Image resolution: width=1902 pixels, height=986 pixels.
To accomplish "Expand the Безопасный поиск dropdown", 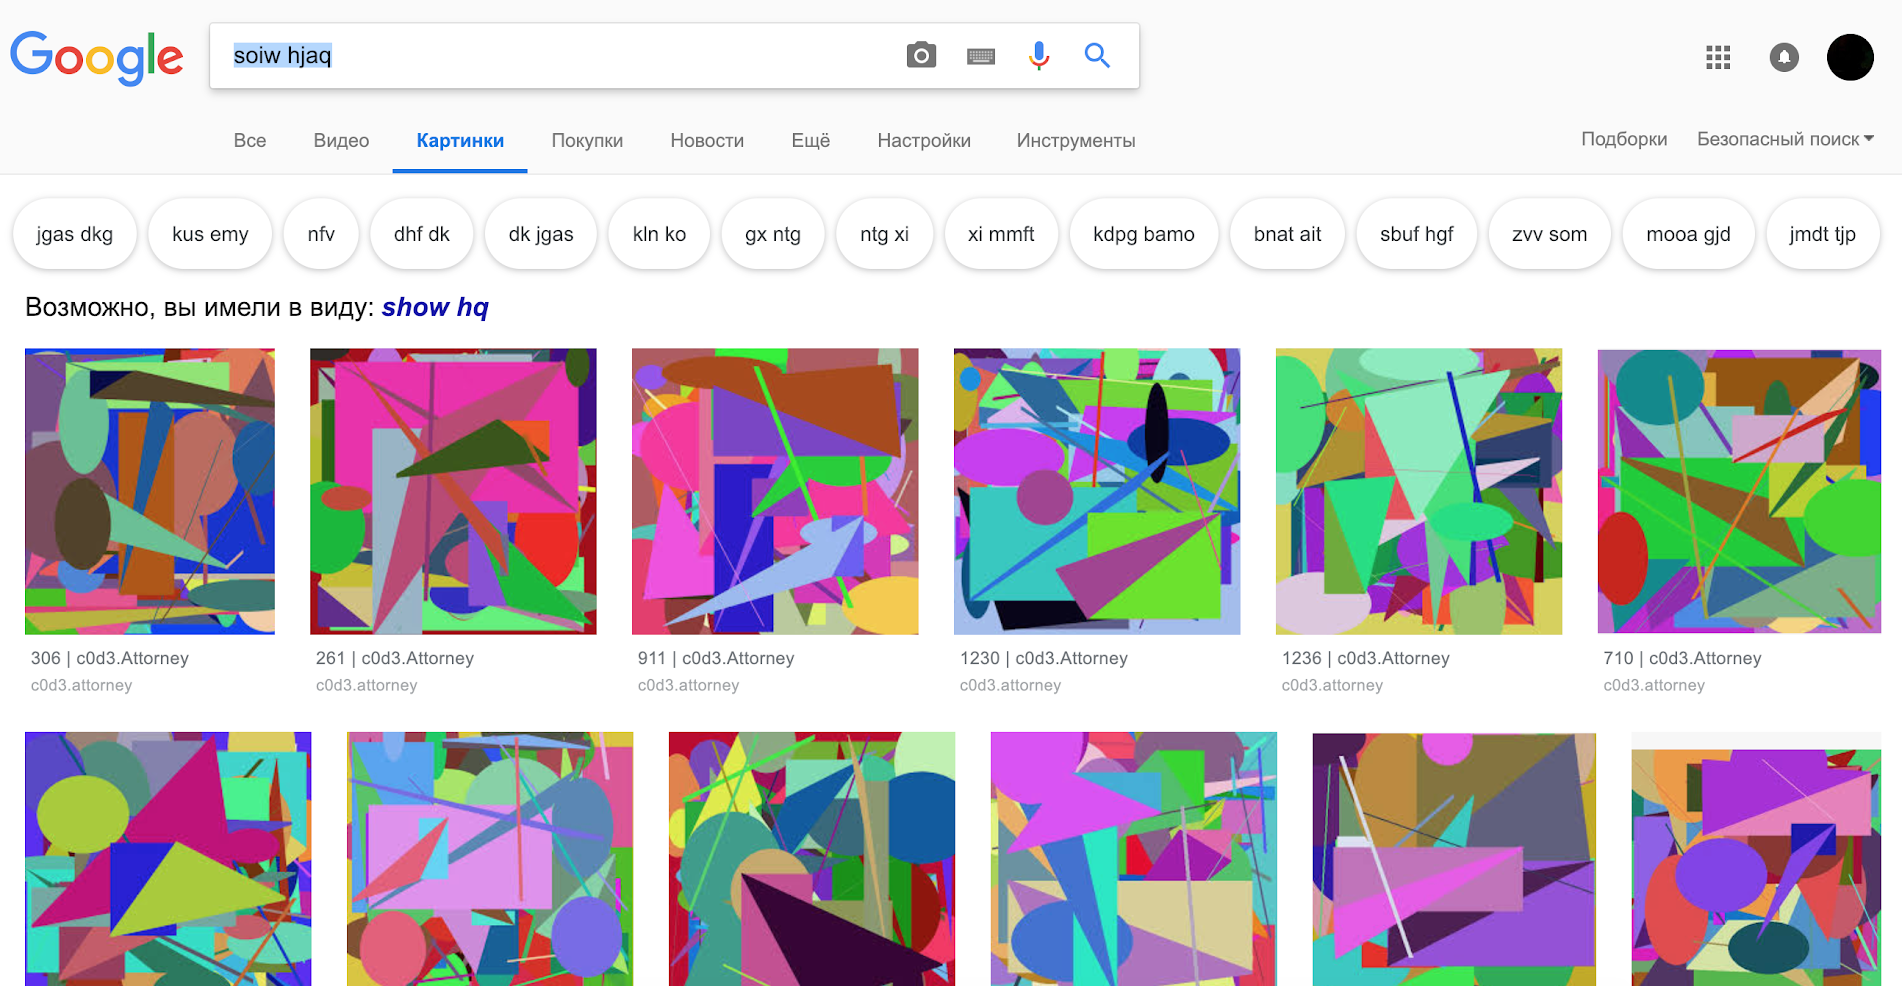I will (1785, 139).
